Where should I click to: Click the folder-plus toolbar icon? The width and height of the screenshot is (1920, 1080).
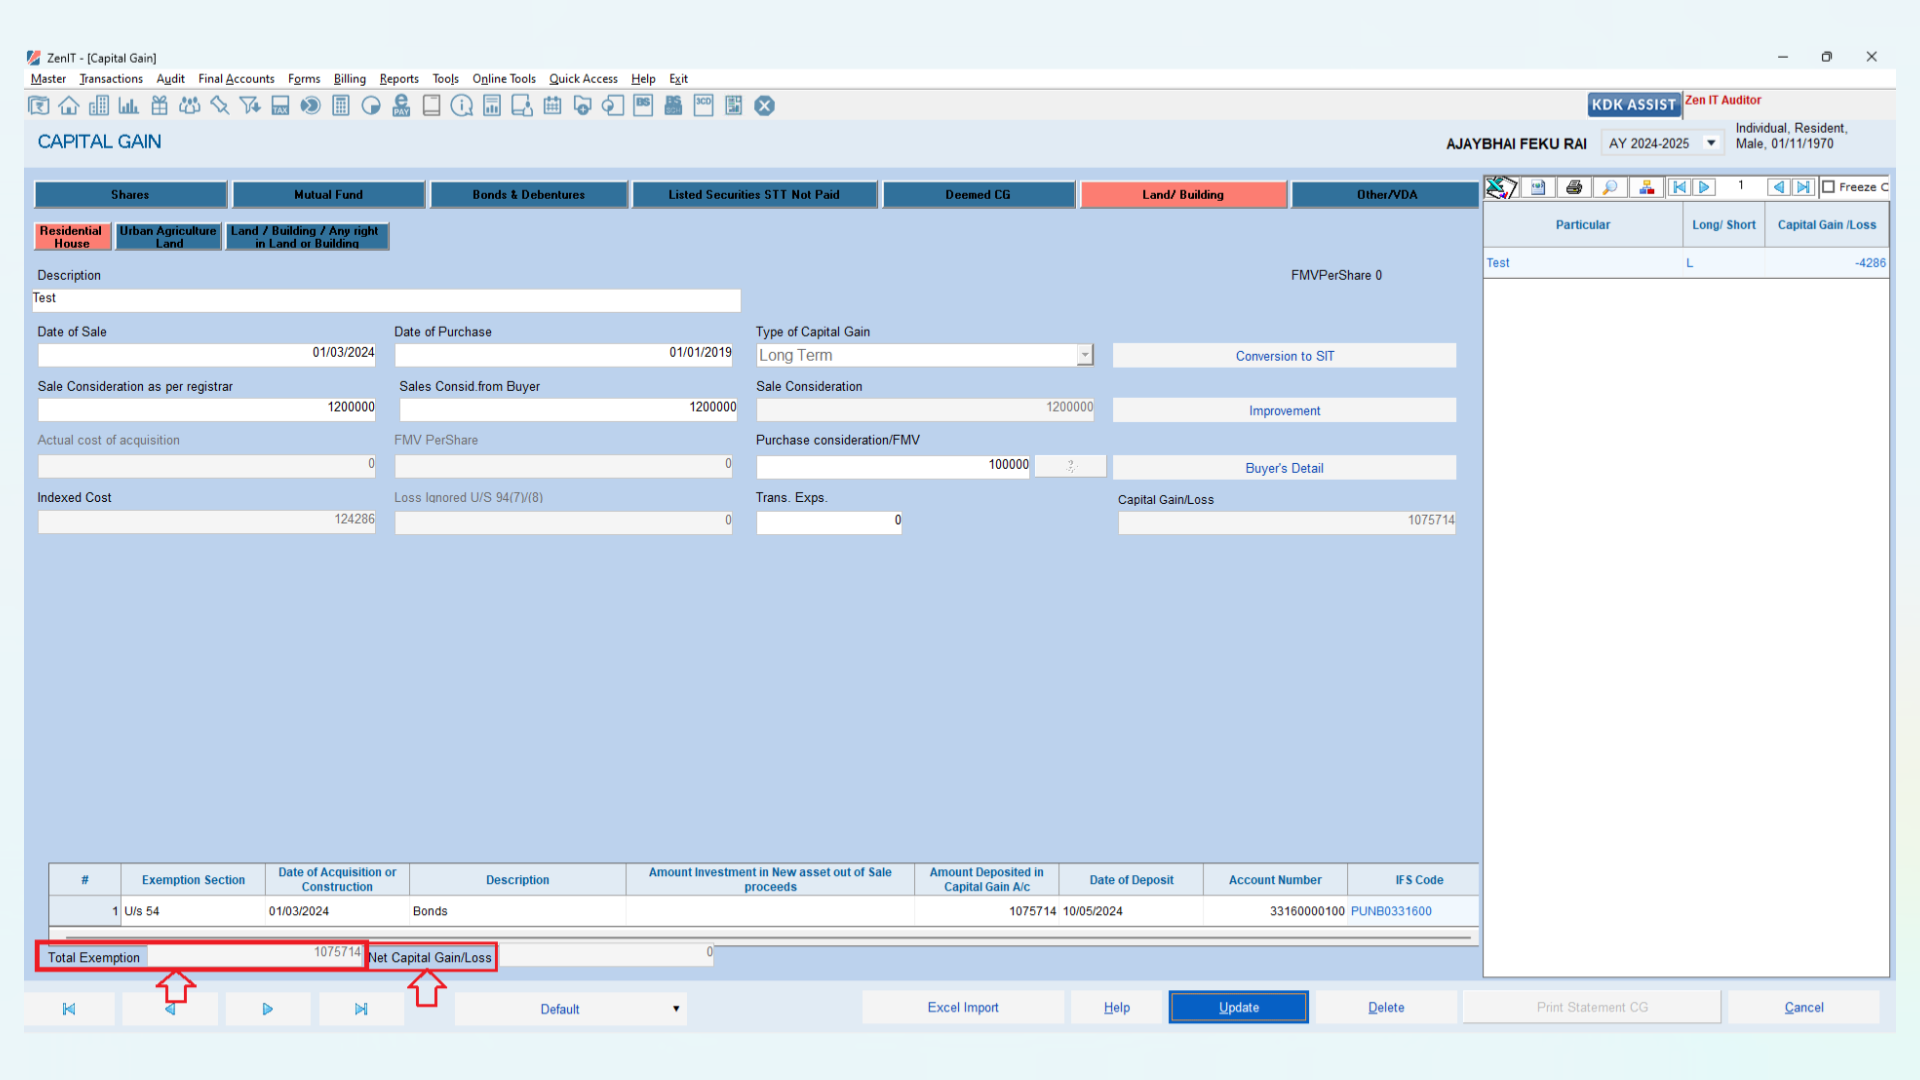tap(582, 105)
